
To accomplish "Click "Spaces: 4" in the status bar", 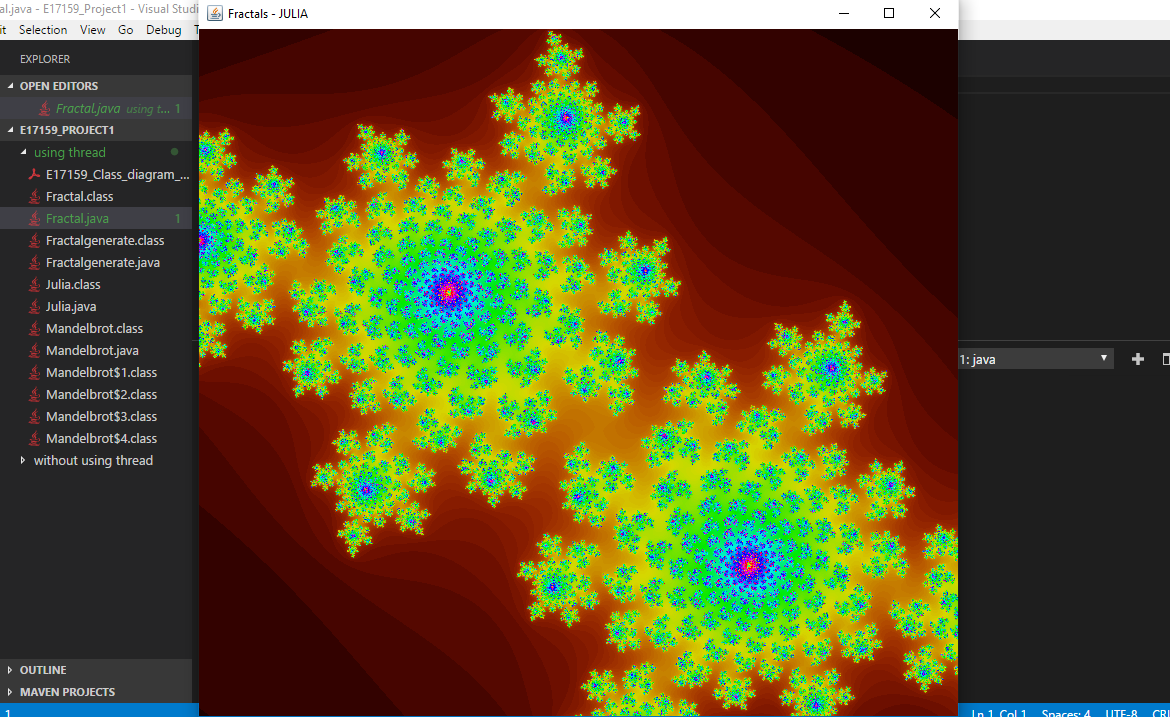I will 1066,713.
